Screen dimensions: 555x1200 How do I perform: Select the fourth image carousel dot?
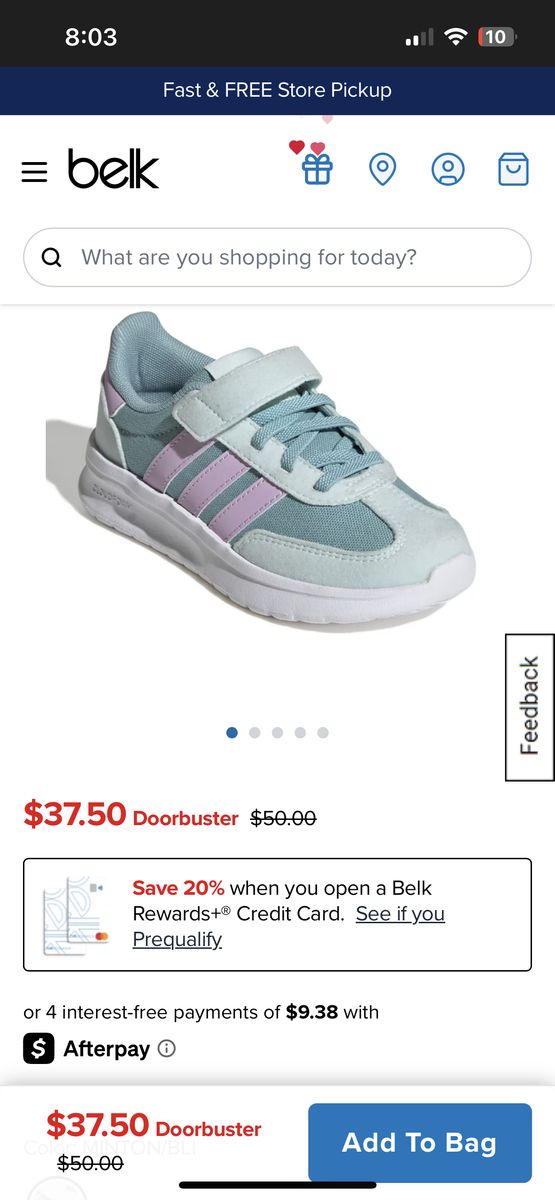300,732
